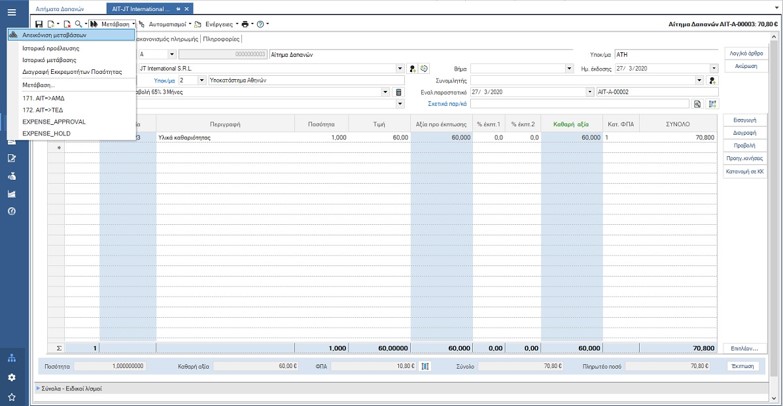Open the Πληροφορίες tab
Screen dimensions: 783x406
(x=221, y=38)
